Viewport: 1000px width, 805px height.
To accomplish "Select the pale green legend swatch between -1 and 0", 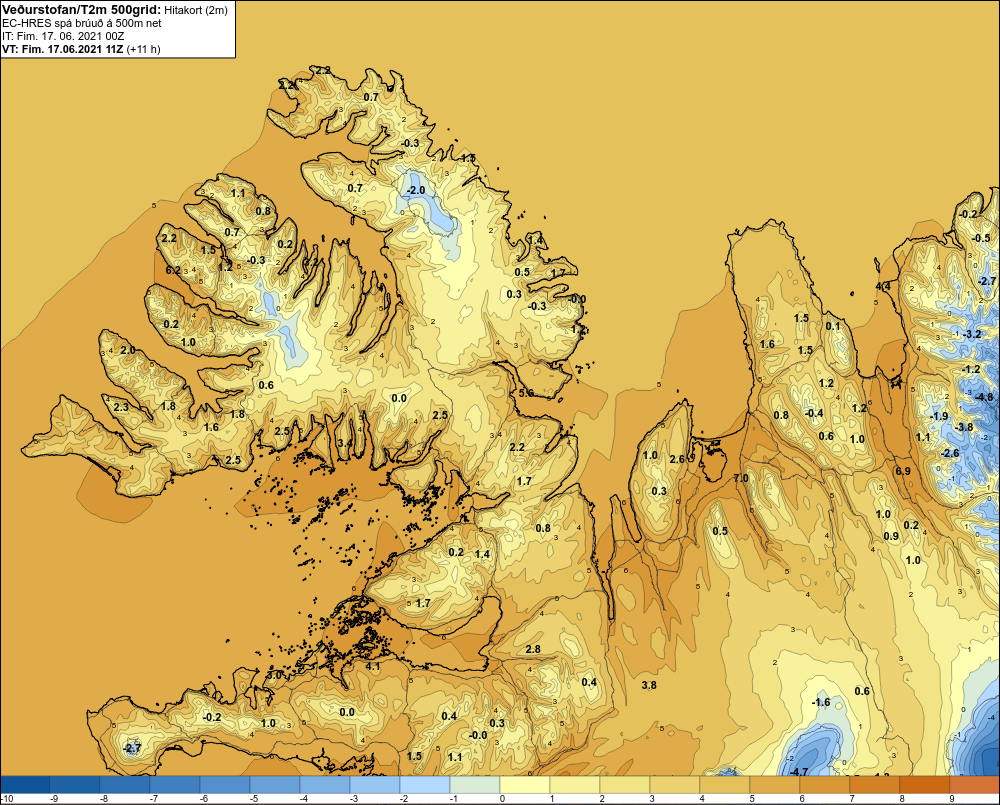I will [x=475, y=783].
